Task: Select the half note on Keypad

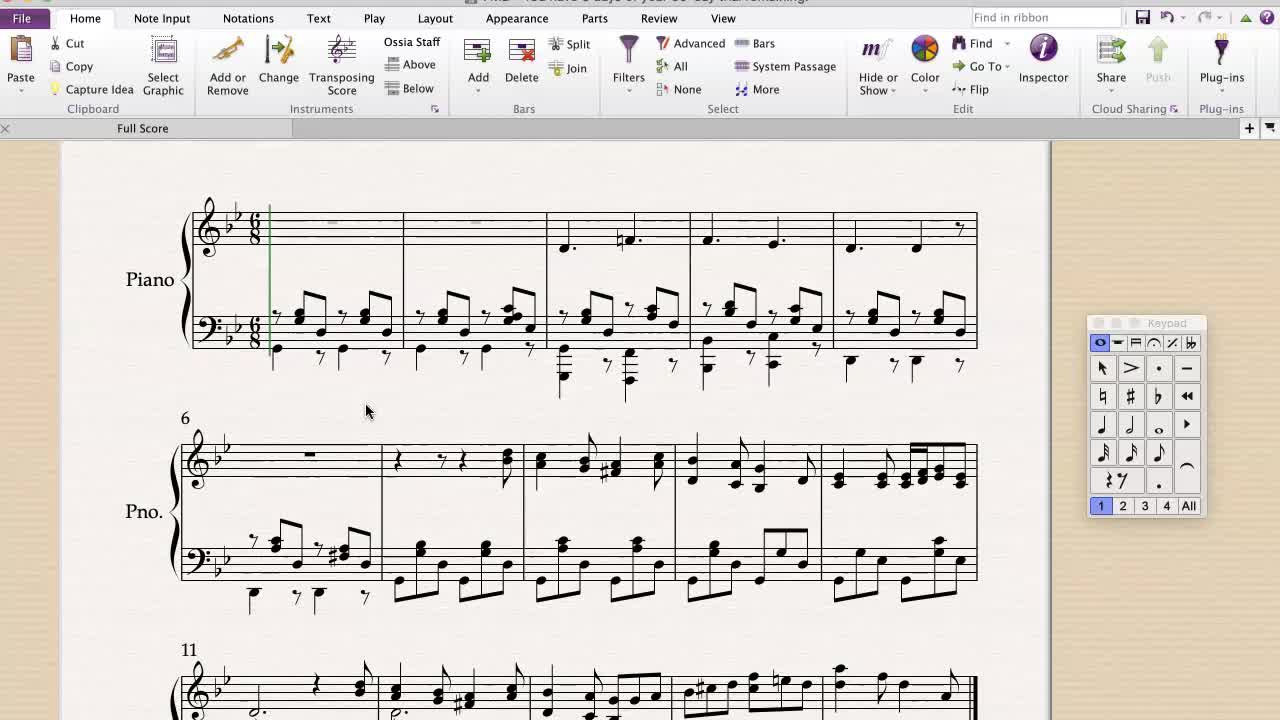Action: point(1131,425)
